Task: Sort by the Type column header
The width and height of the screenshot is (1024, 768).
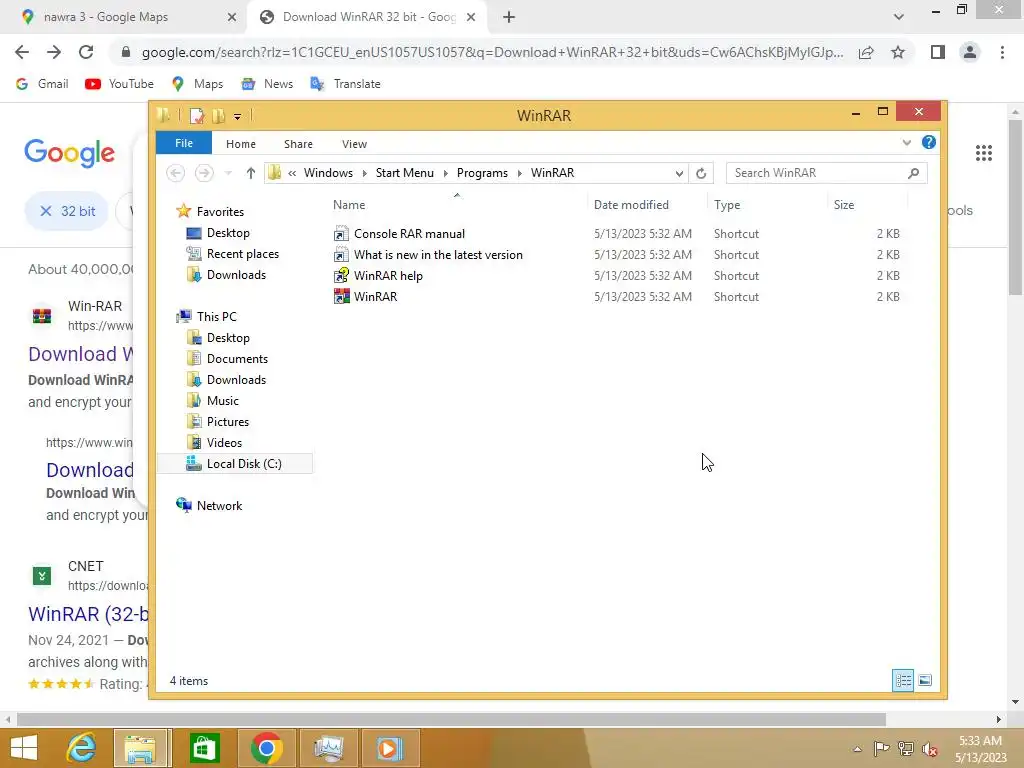Action: coord(727,205)
